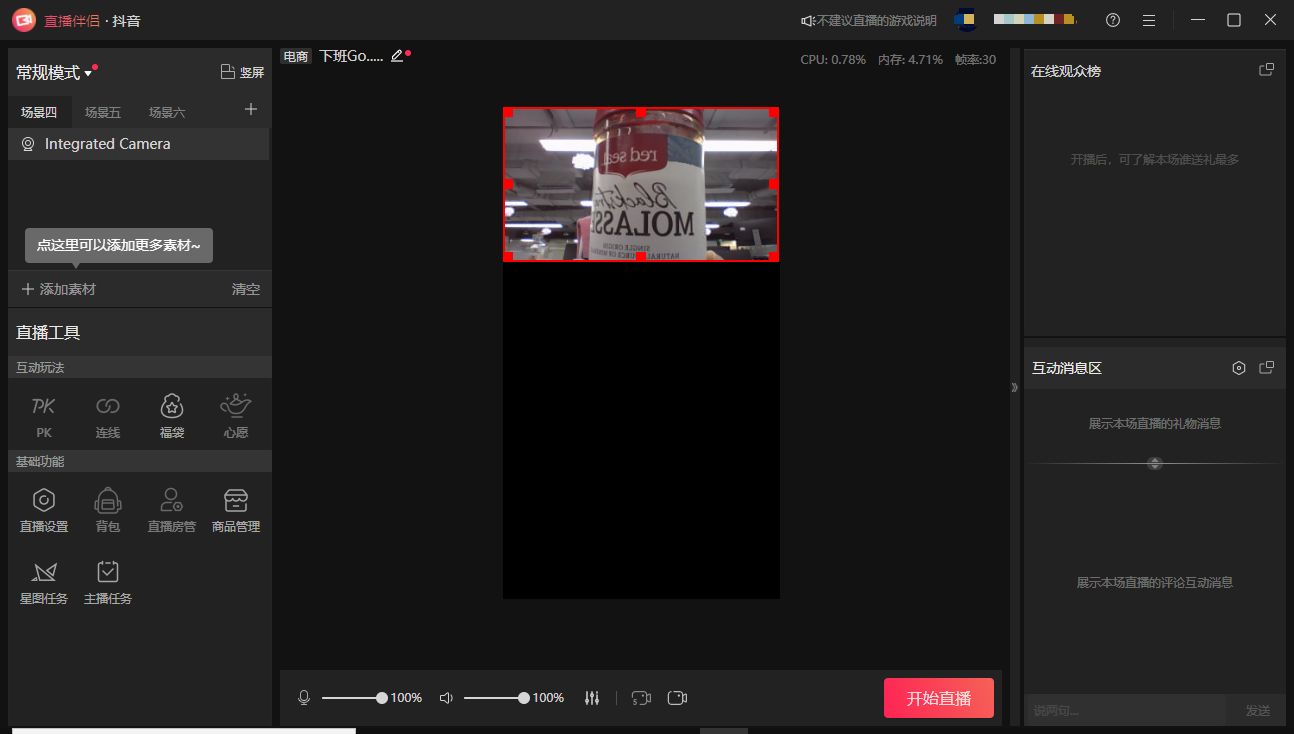1294x734 pixels.
Task: Open the PK interactive tool
Action: (44, 415)
